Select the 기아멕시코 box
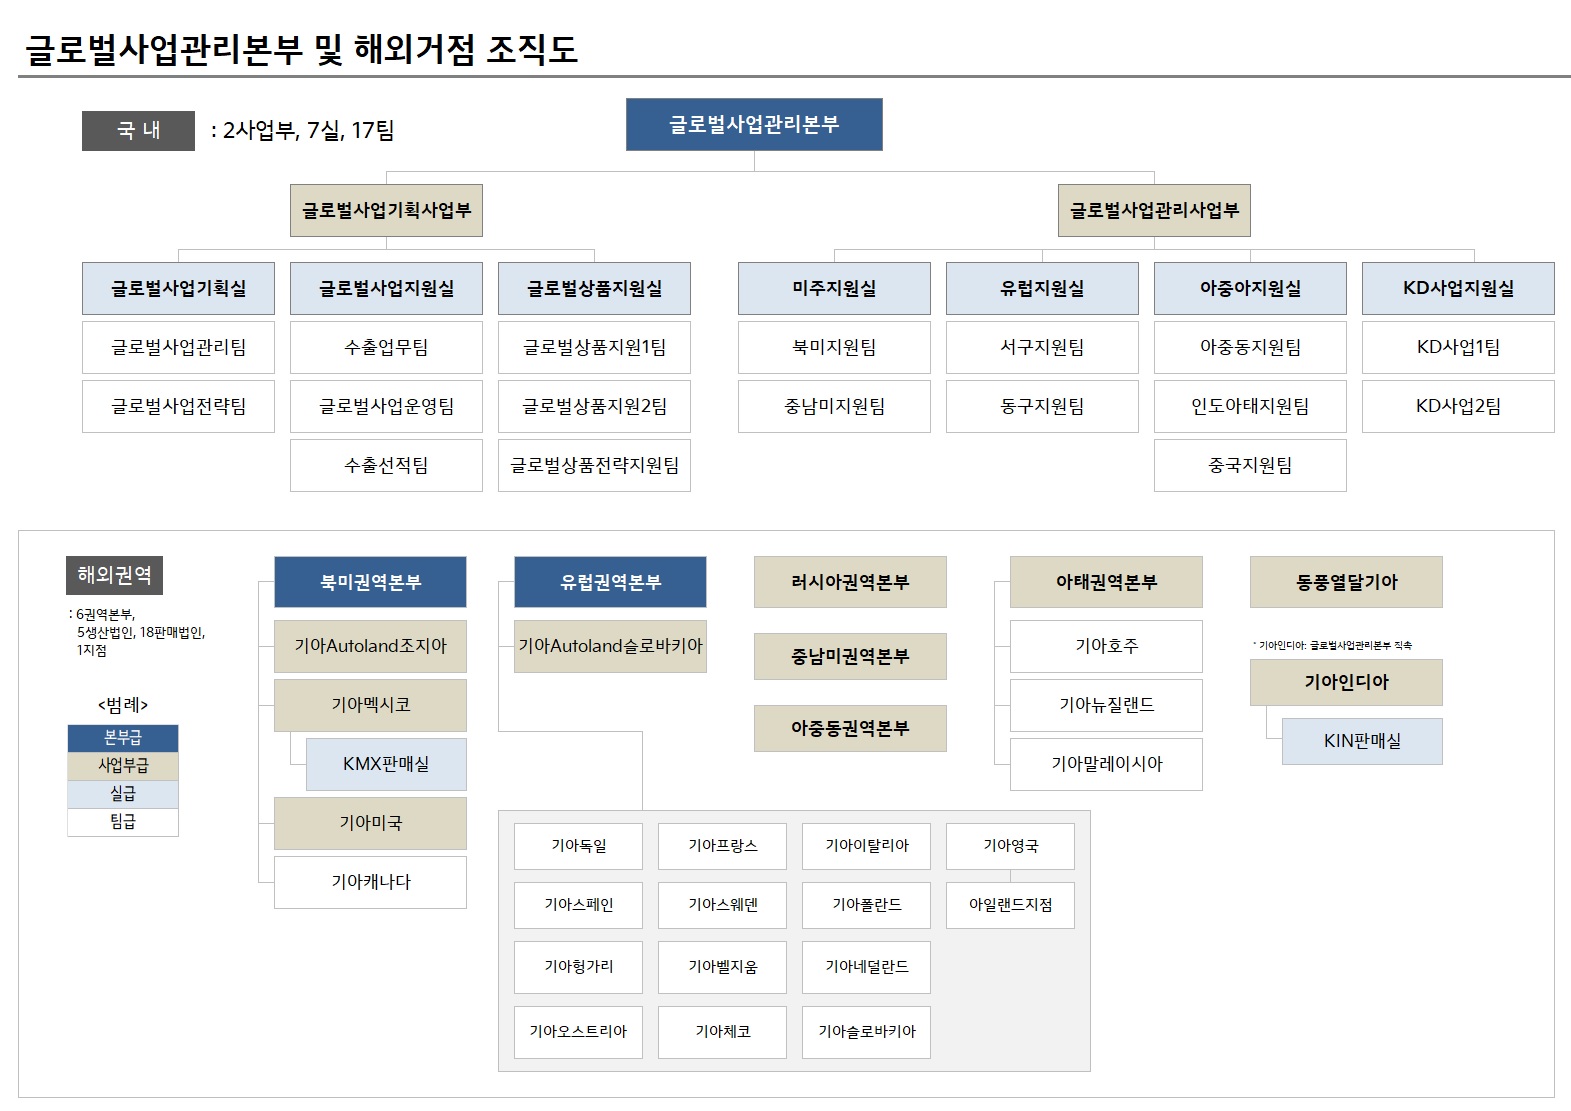 [x=370, y=705]
